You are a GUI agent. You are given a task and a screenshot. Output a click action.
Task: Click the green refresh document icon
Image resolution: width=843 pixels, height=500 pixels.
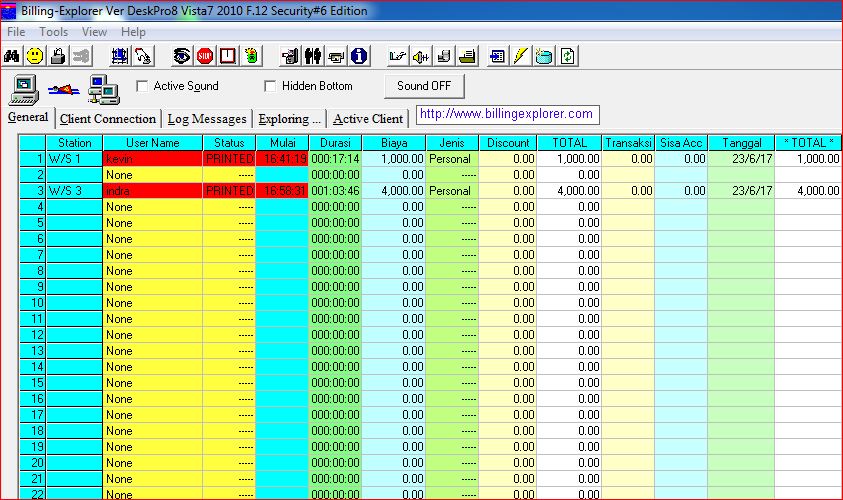tap(567, 56)
